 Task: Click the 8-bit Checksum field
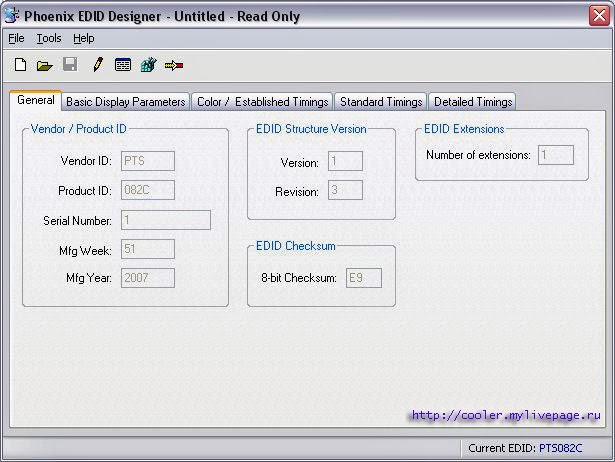[364, 278]
